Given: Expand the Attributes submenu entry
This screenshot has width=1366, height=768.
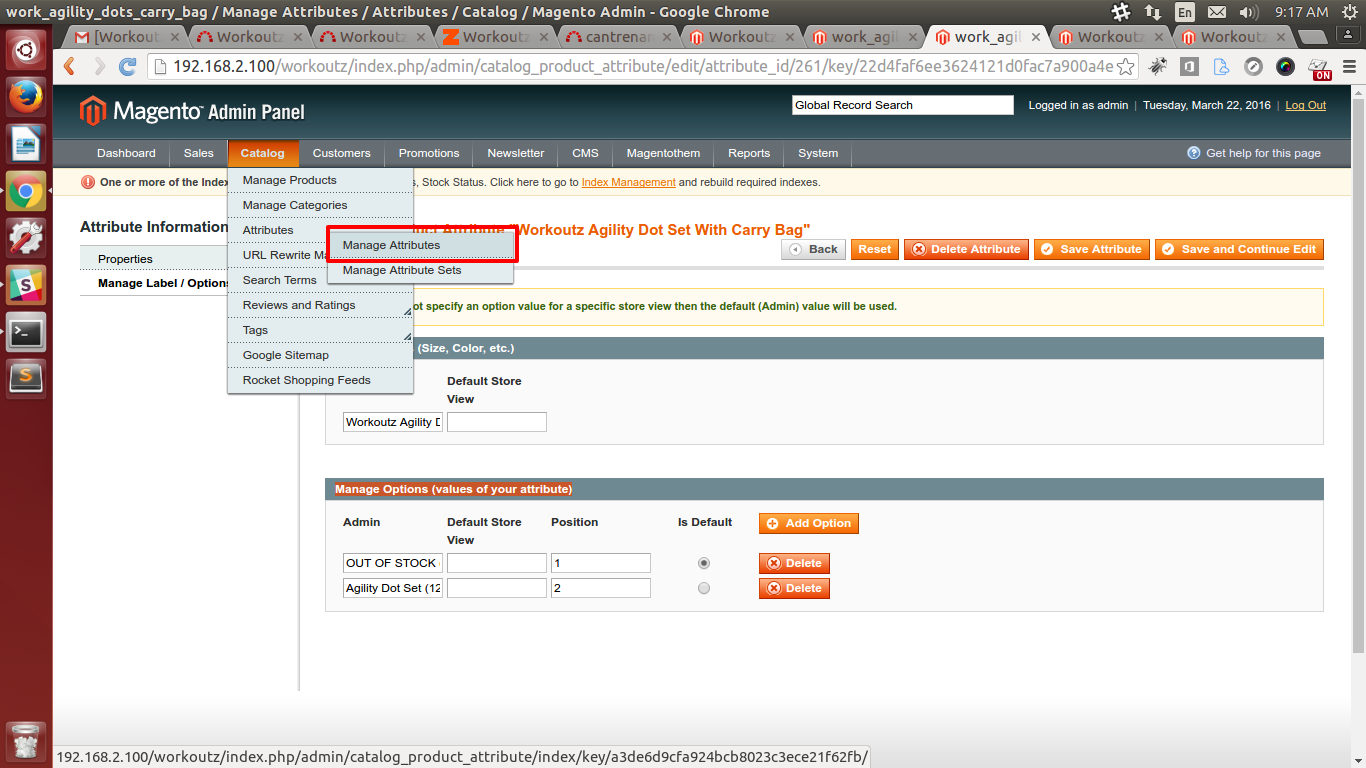Looking at the screenshot, I should pos(278,230).
